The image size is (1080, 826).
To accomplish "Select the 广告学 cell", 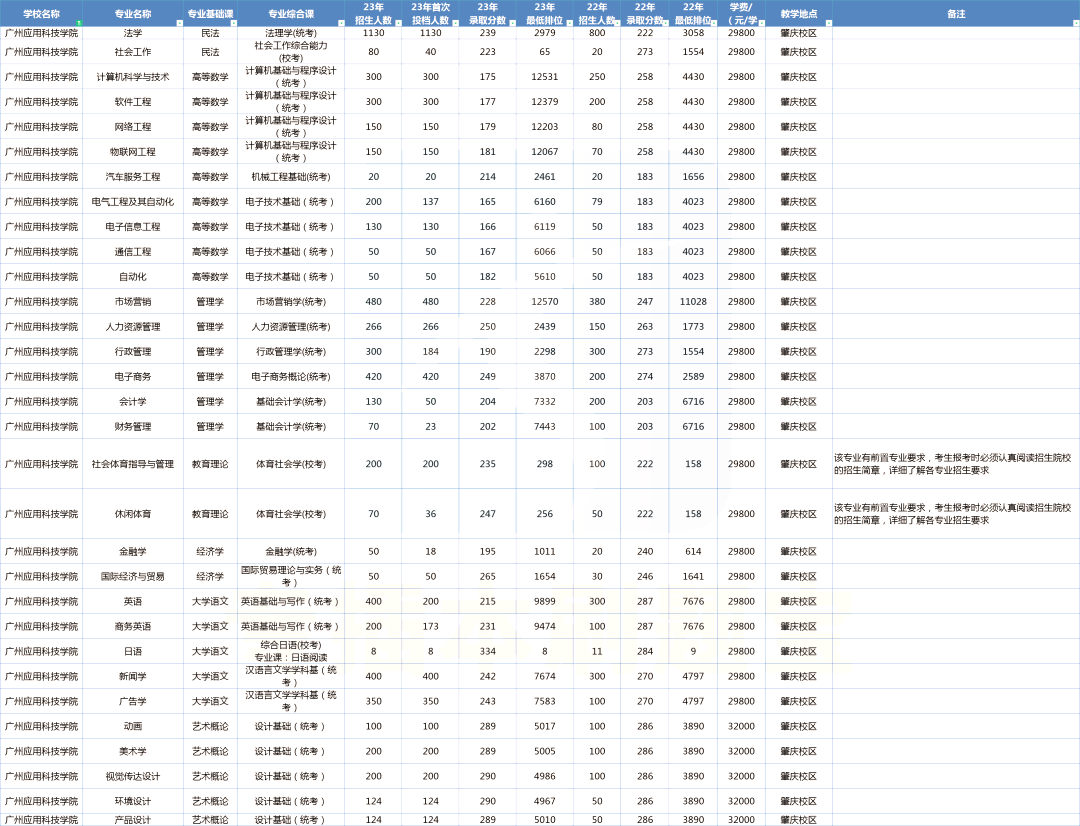I will click(133, 701).
